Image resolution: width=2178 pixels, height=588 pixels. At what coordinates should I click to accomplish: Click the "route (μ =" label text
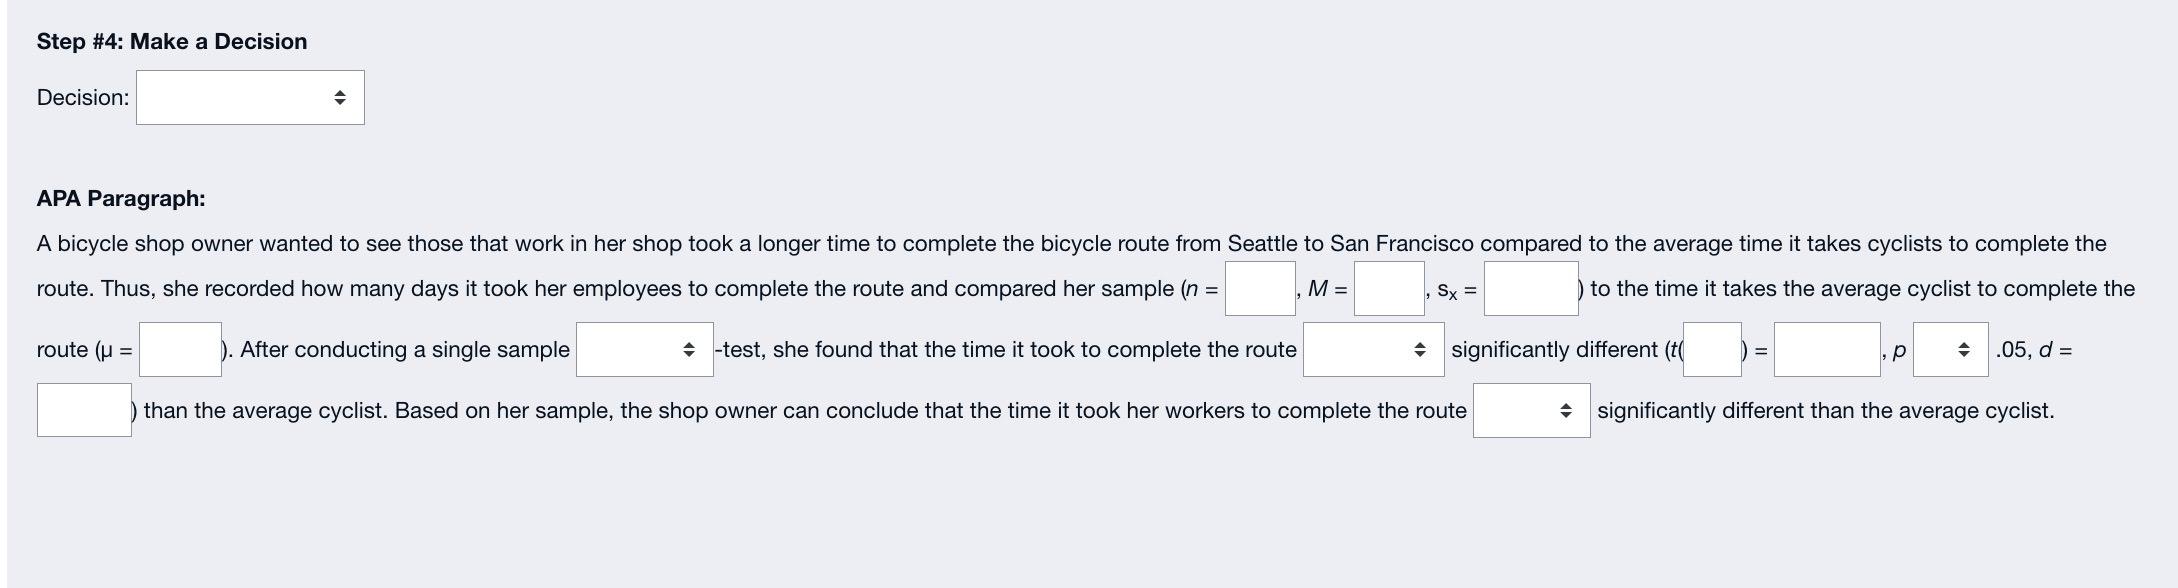tap(84, 350)
